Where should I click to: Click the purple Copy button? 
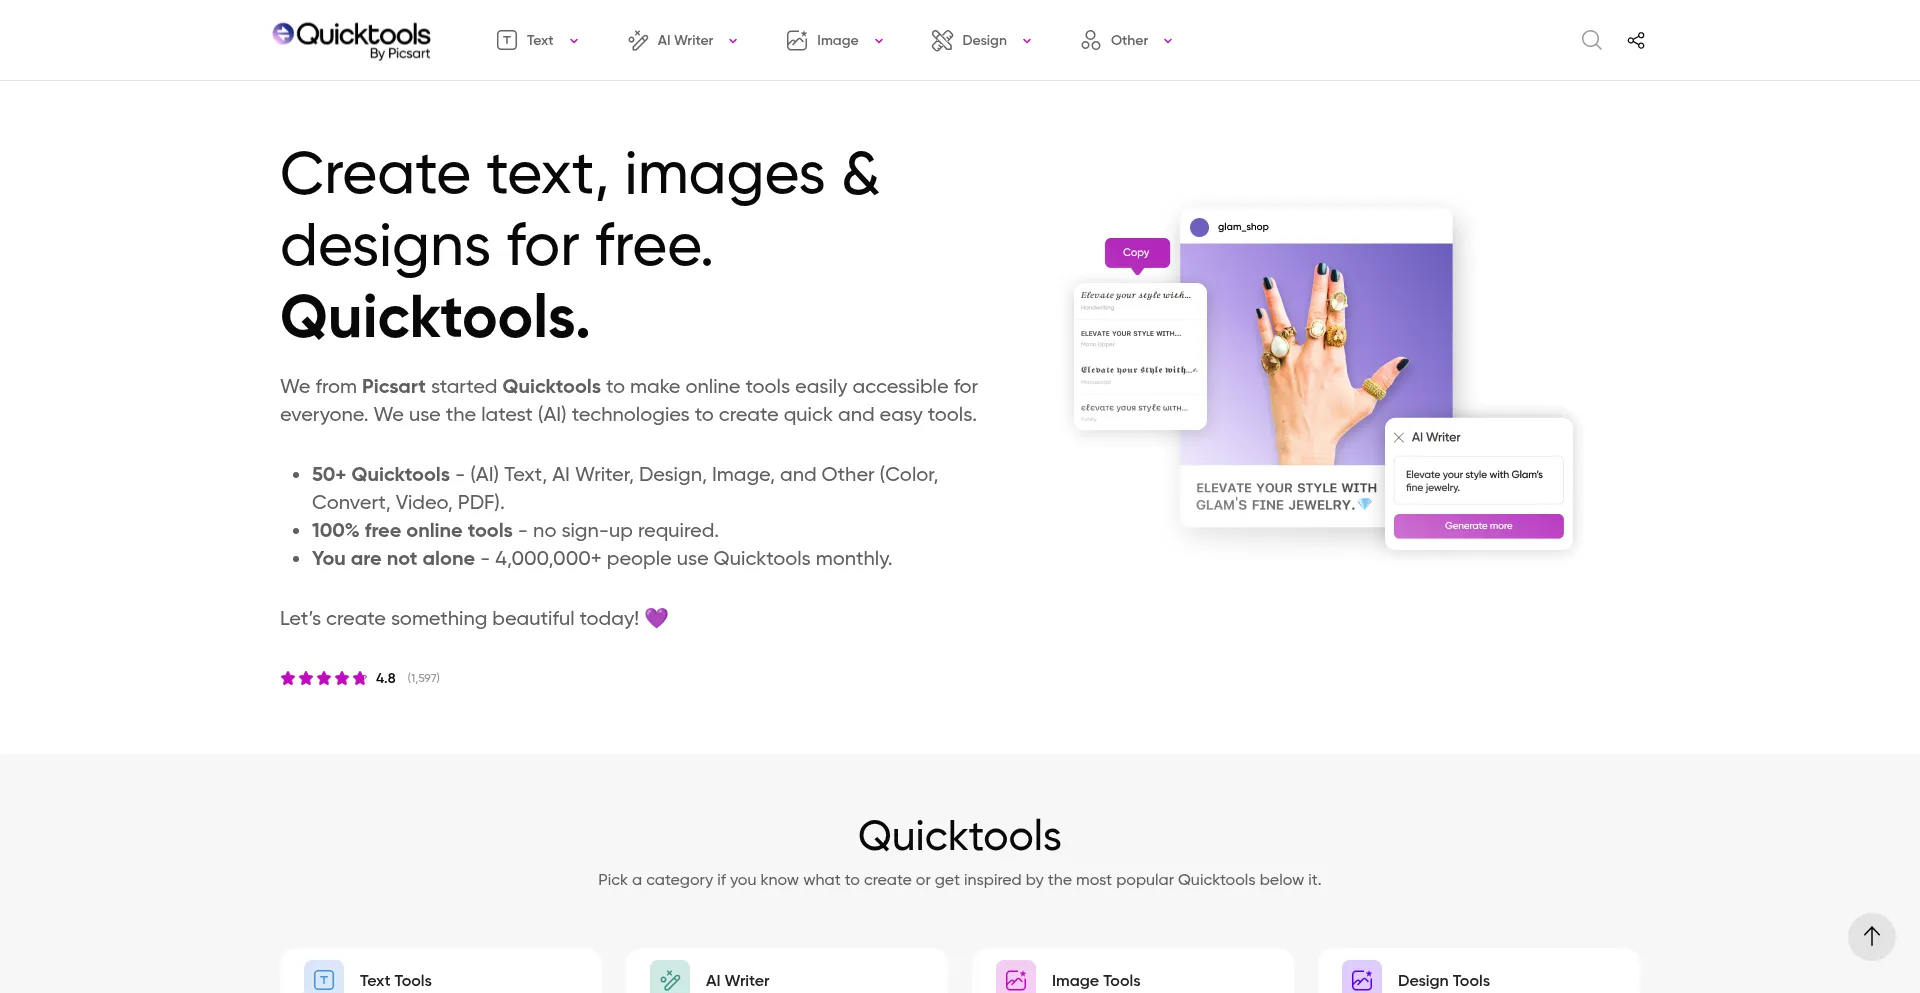pyautogui.click(x=1137, y=253)
